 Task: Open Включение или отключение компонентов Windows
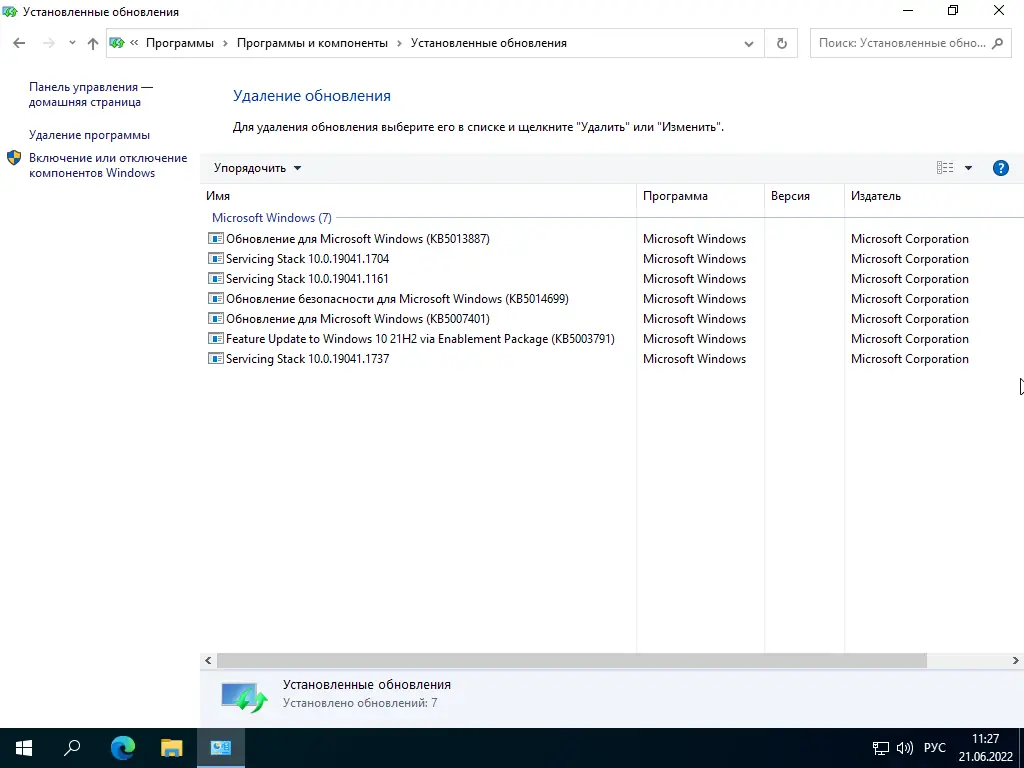coord(108,165)
